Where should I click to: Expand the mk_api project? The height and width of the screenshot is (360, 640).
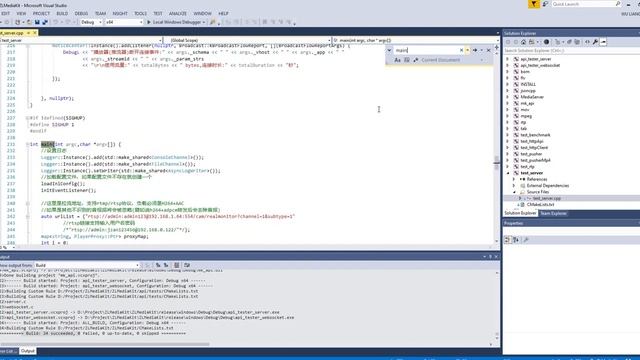pyautogui.click(x=508, y=104)
